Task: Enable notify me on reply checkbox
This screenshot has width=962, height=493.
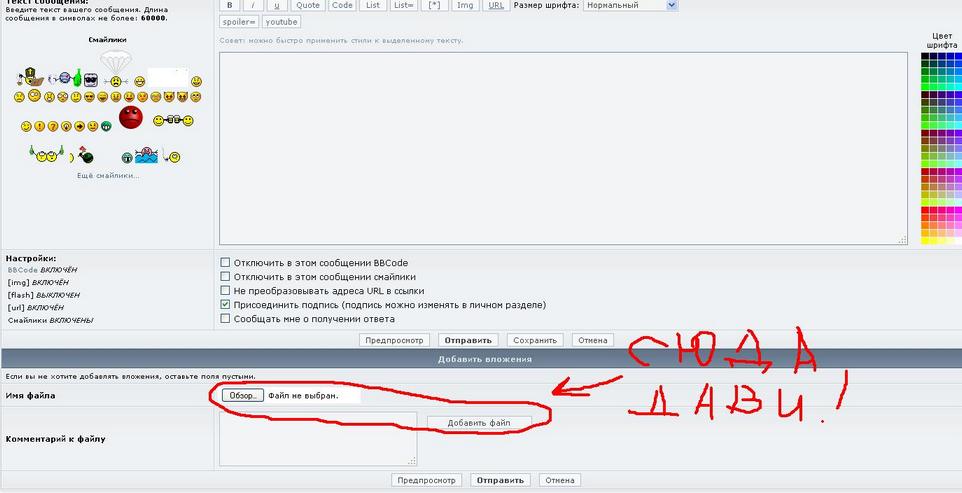Action: click(225, 319)
